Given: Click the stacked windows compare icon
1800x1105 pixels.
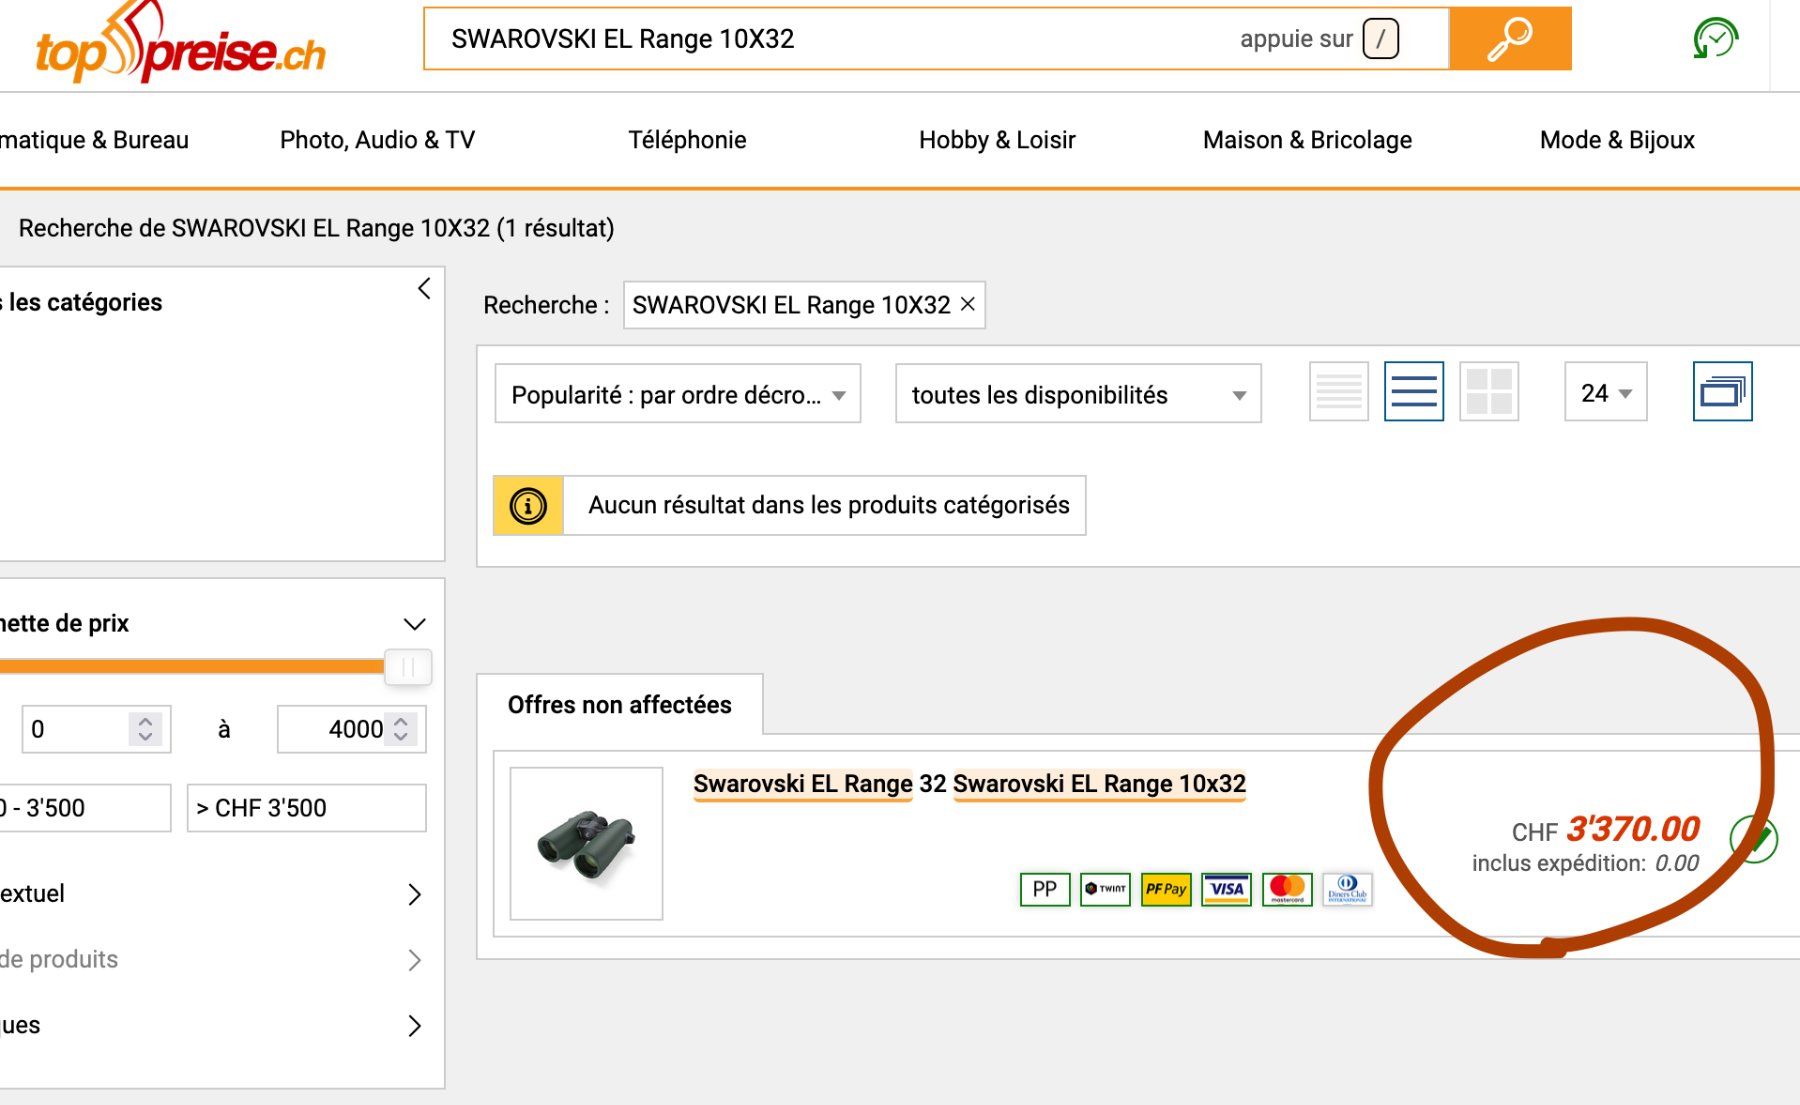Looking at the screenshot, I should (1722, 392).
